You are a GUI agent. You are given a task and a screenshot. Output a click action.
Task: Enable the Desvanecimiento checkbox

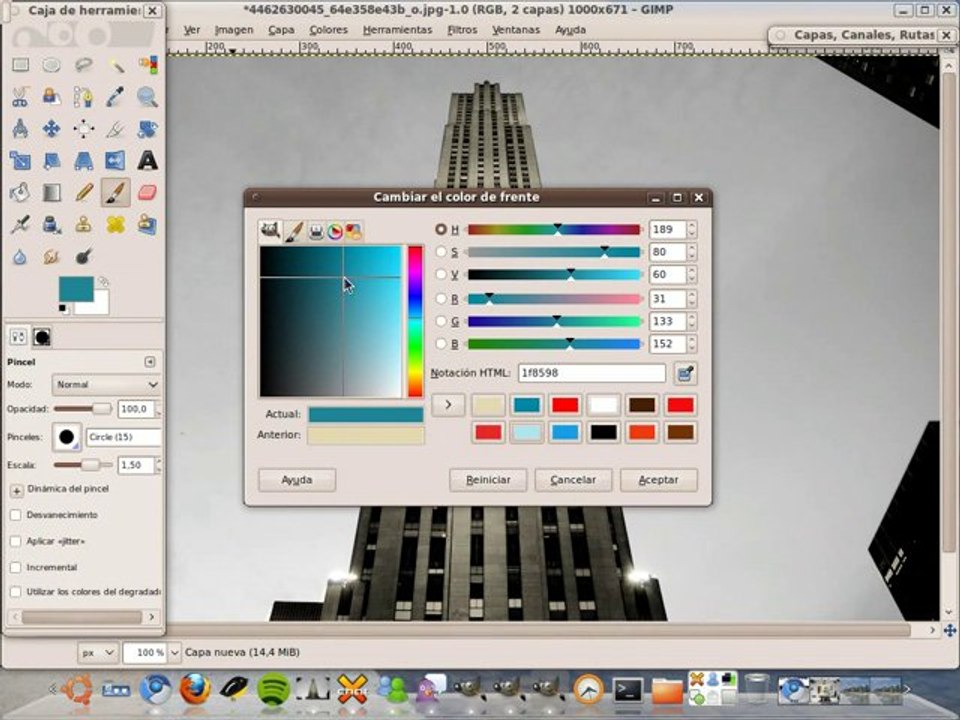click(x=16, y=515)
